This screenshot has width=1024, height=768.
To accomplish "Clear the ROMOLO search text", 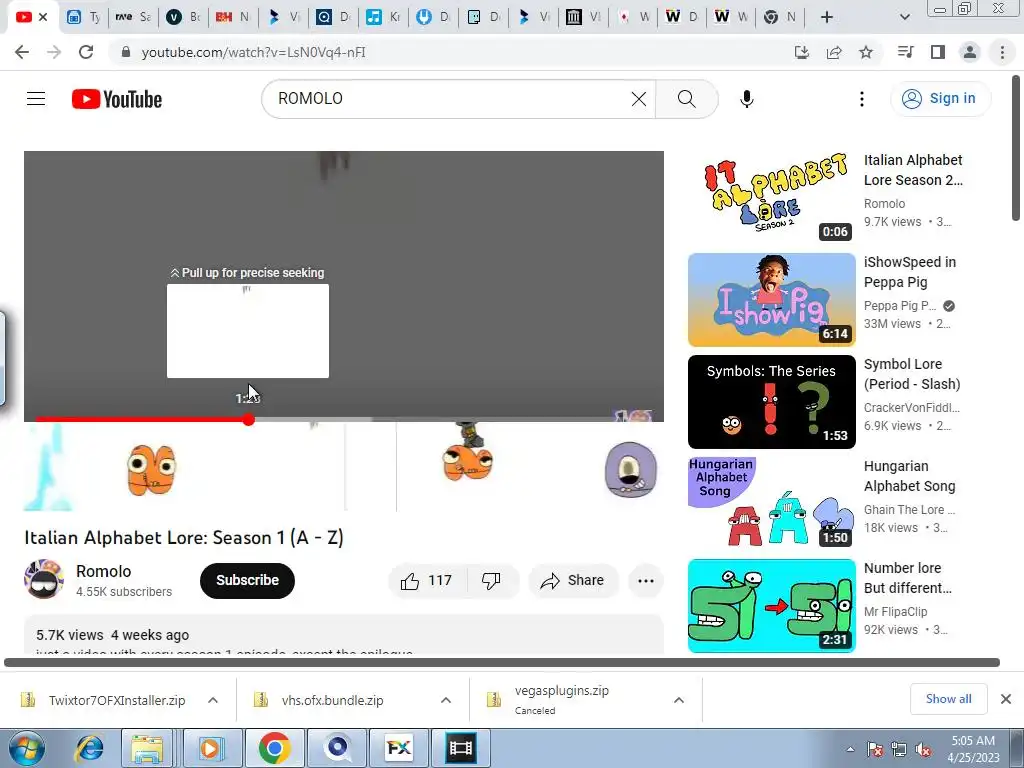I will point(639,99).
